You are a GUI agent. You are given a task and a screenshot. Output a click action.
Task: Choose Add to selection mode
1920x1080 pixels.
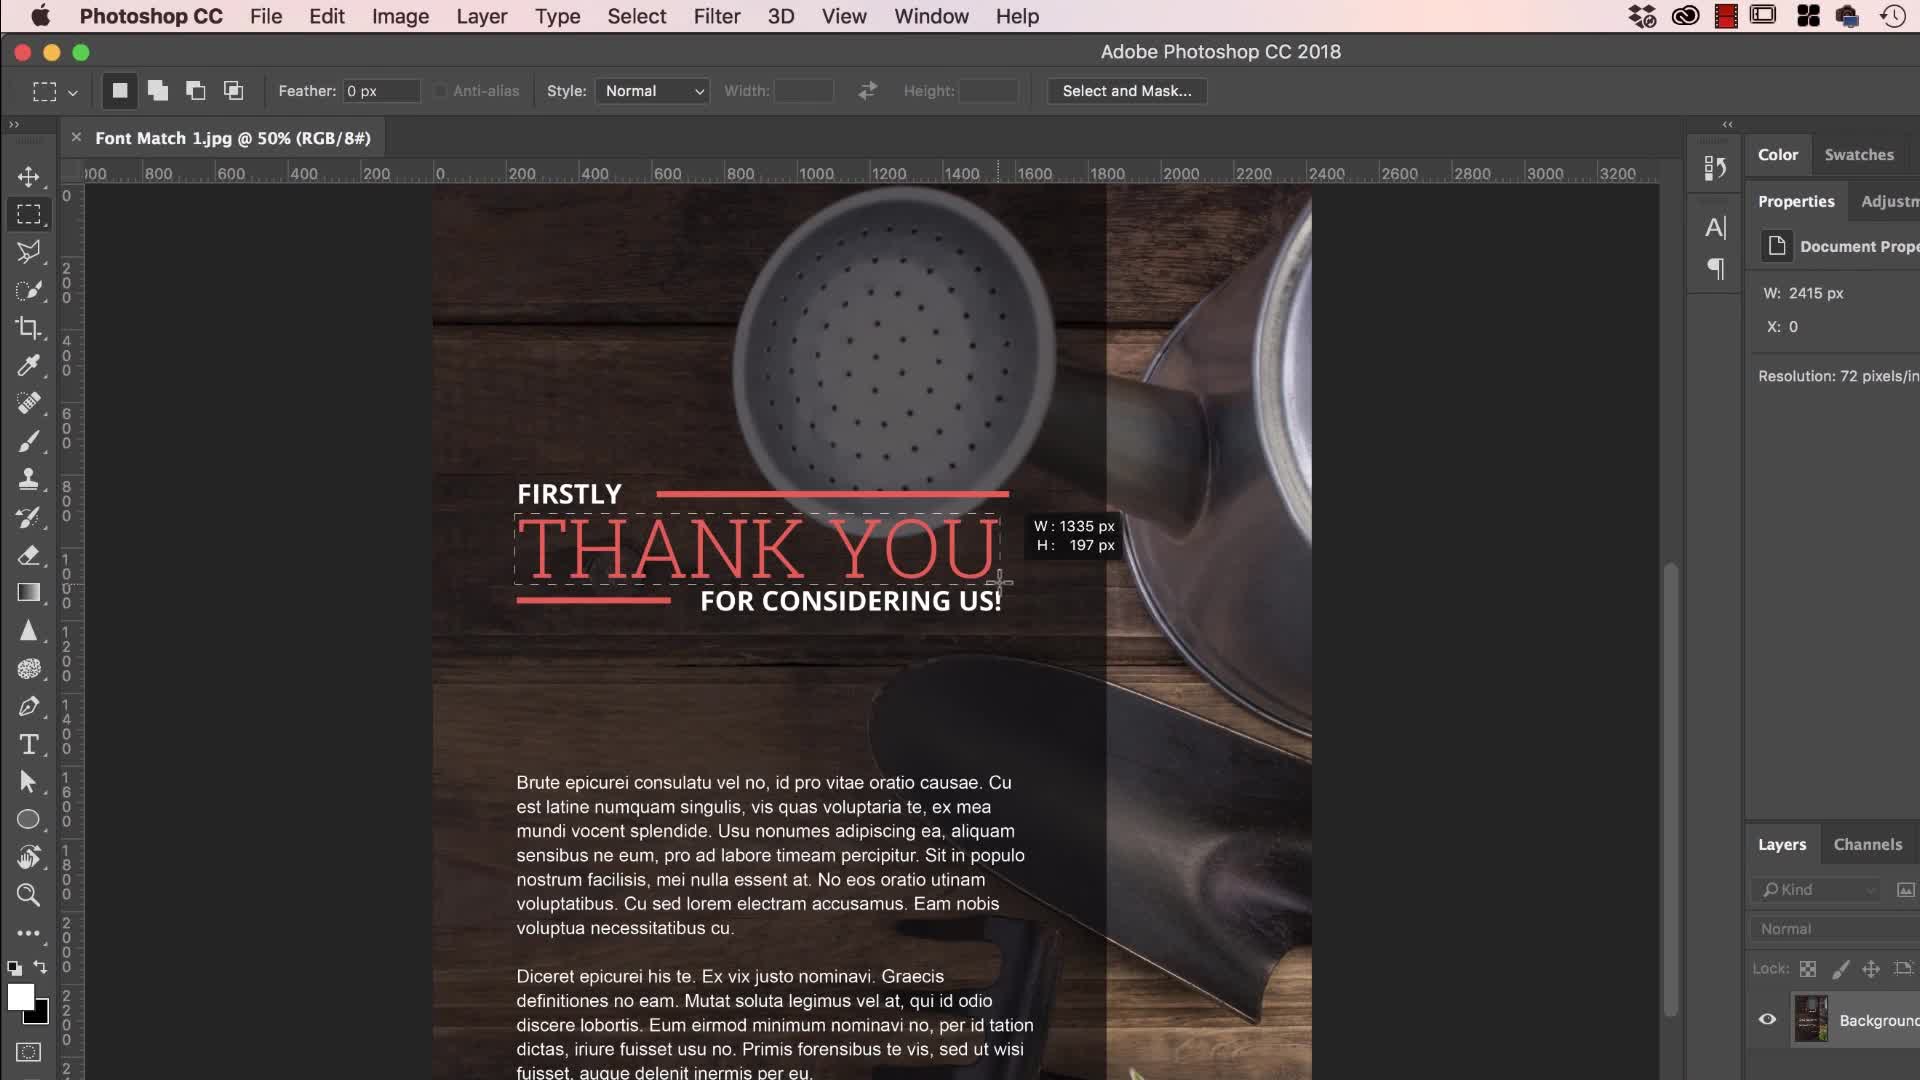[x=157, y=91]
